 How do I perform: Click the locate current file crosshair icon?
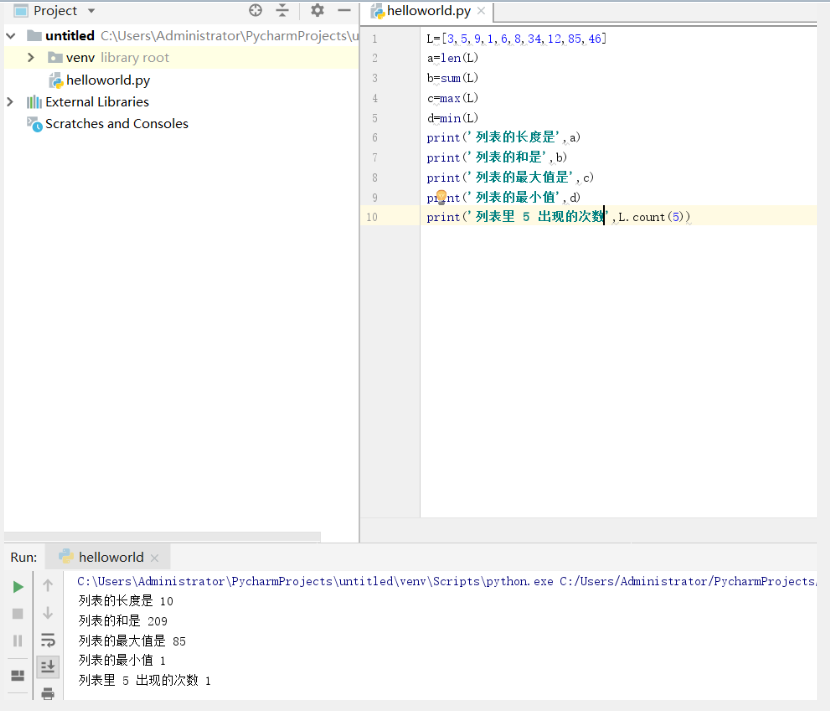256,10
